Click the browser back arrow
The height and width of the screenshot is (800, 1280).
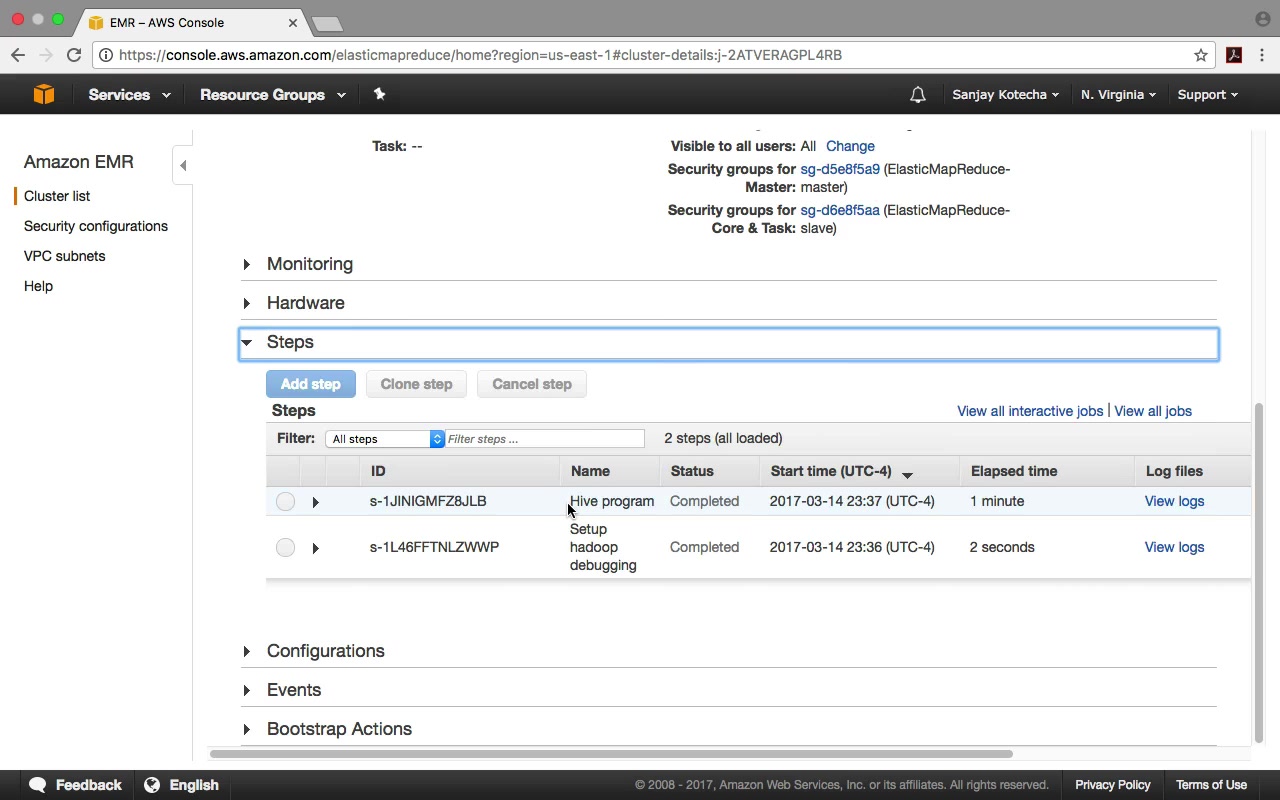(18, 55)
